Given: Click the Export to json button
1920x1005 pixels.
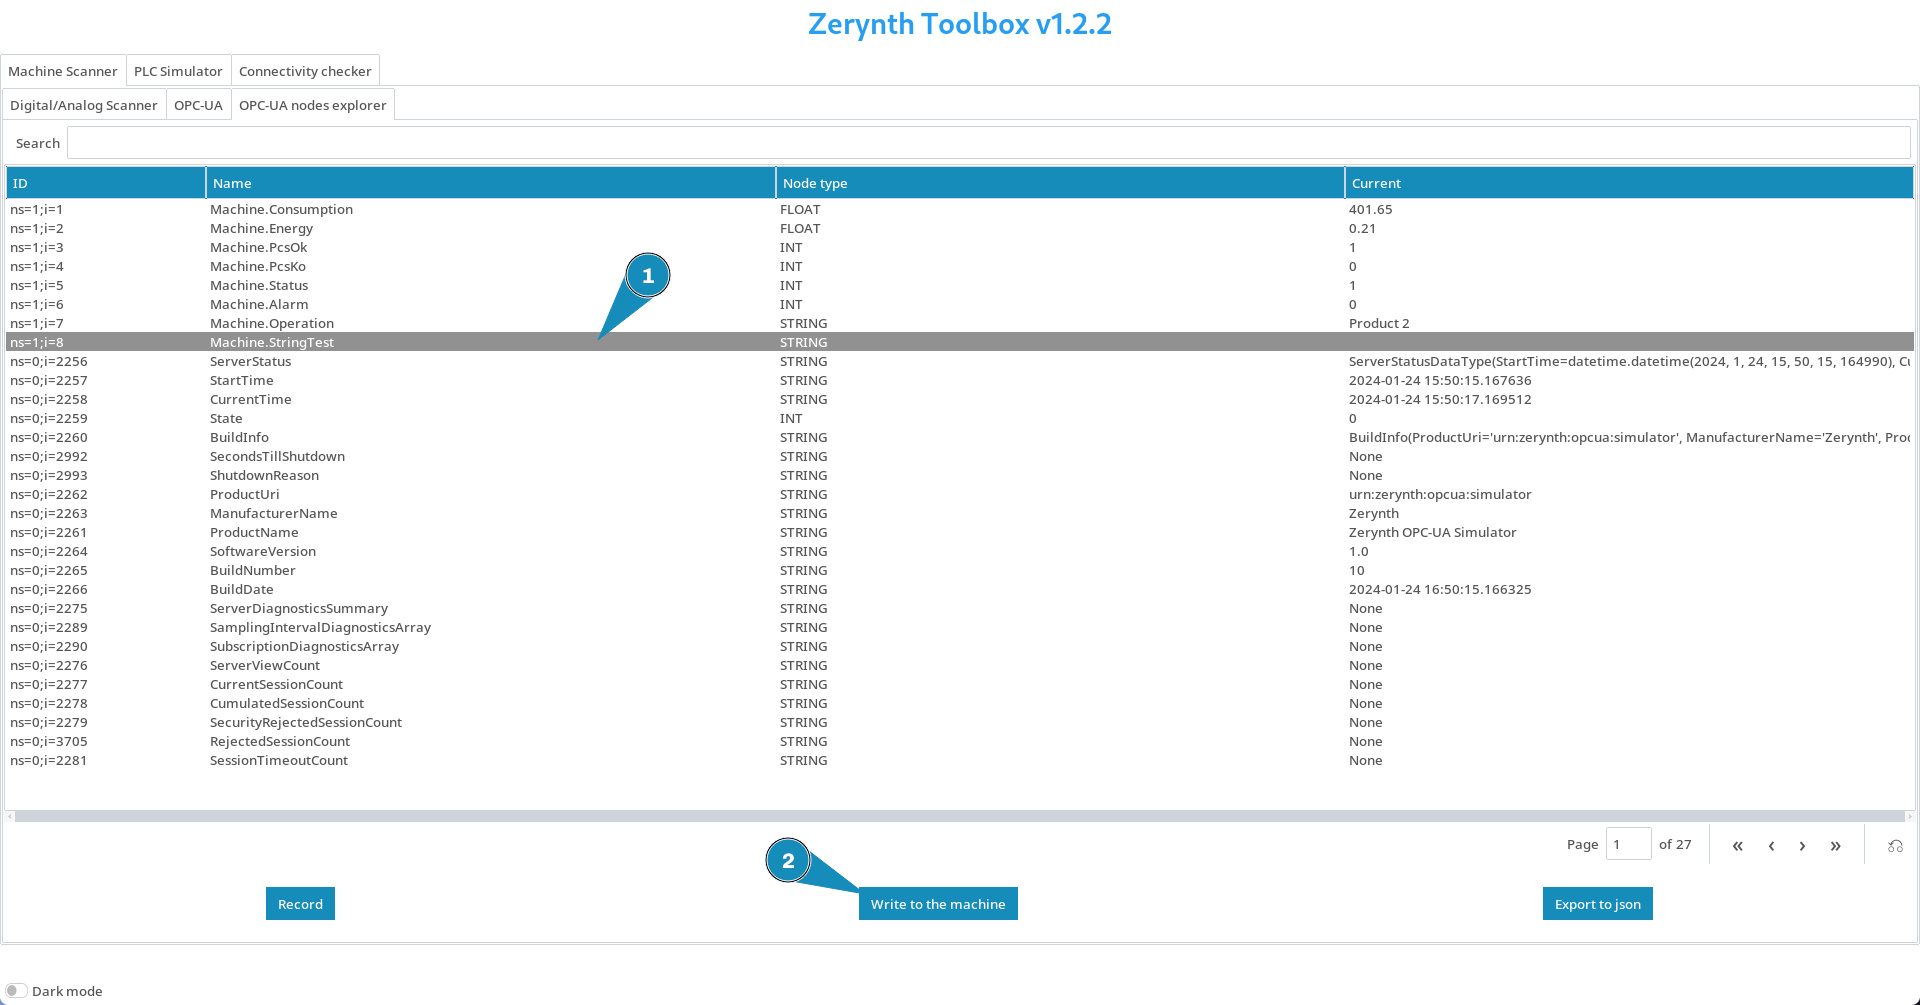Looking at the screenshot, I should coord(1597,904).
